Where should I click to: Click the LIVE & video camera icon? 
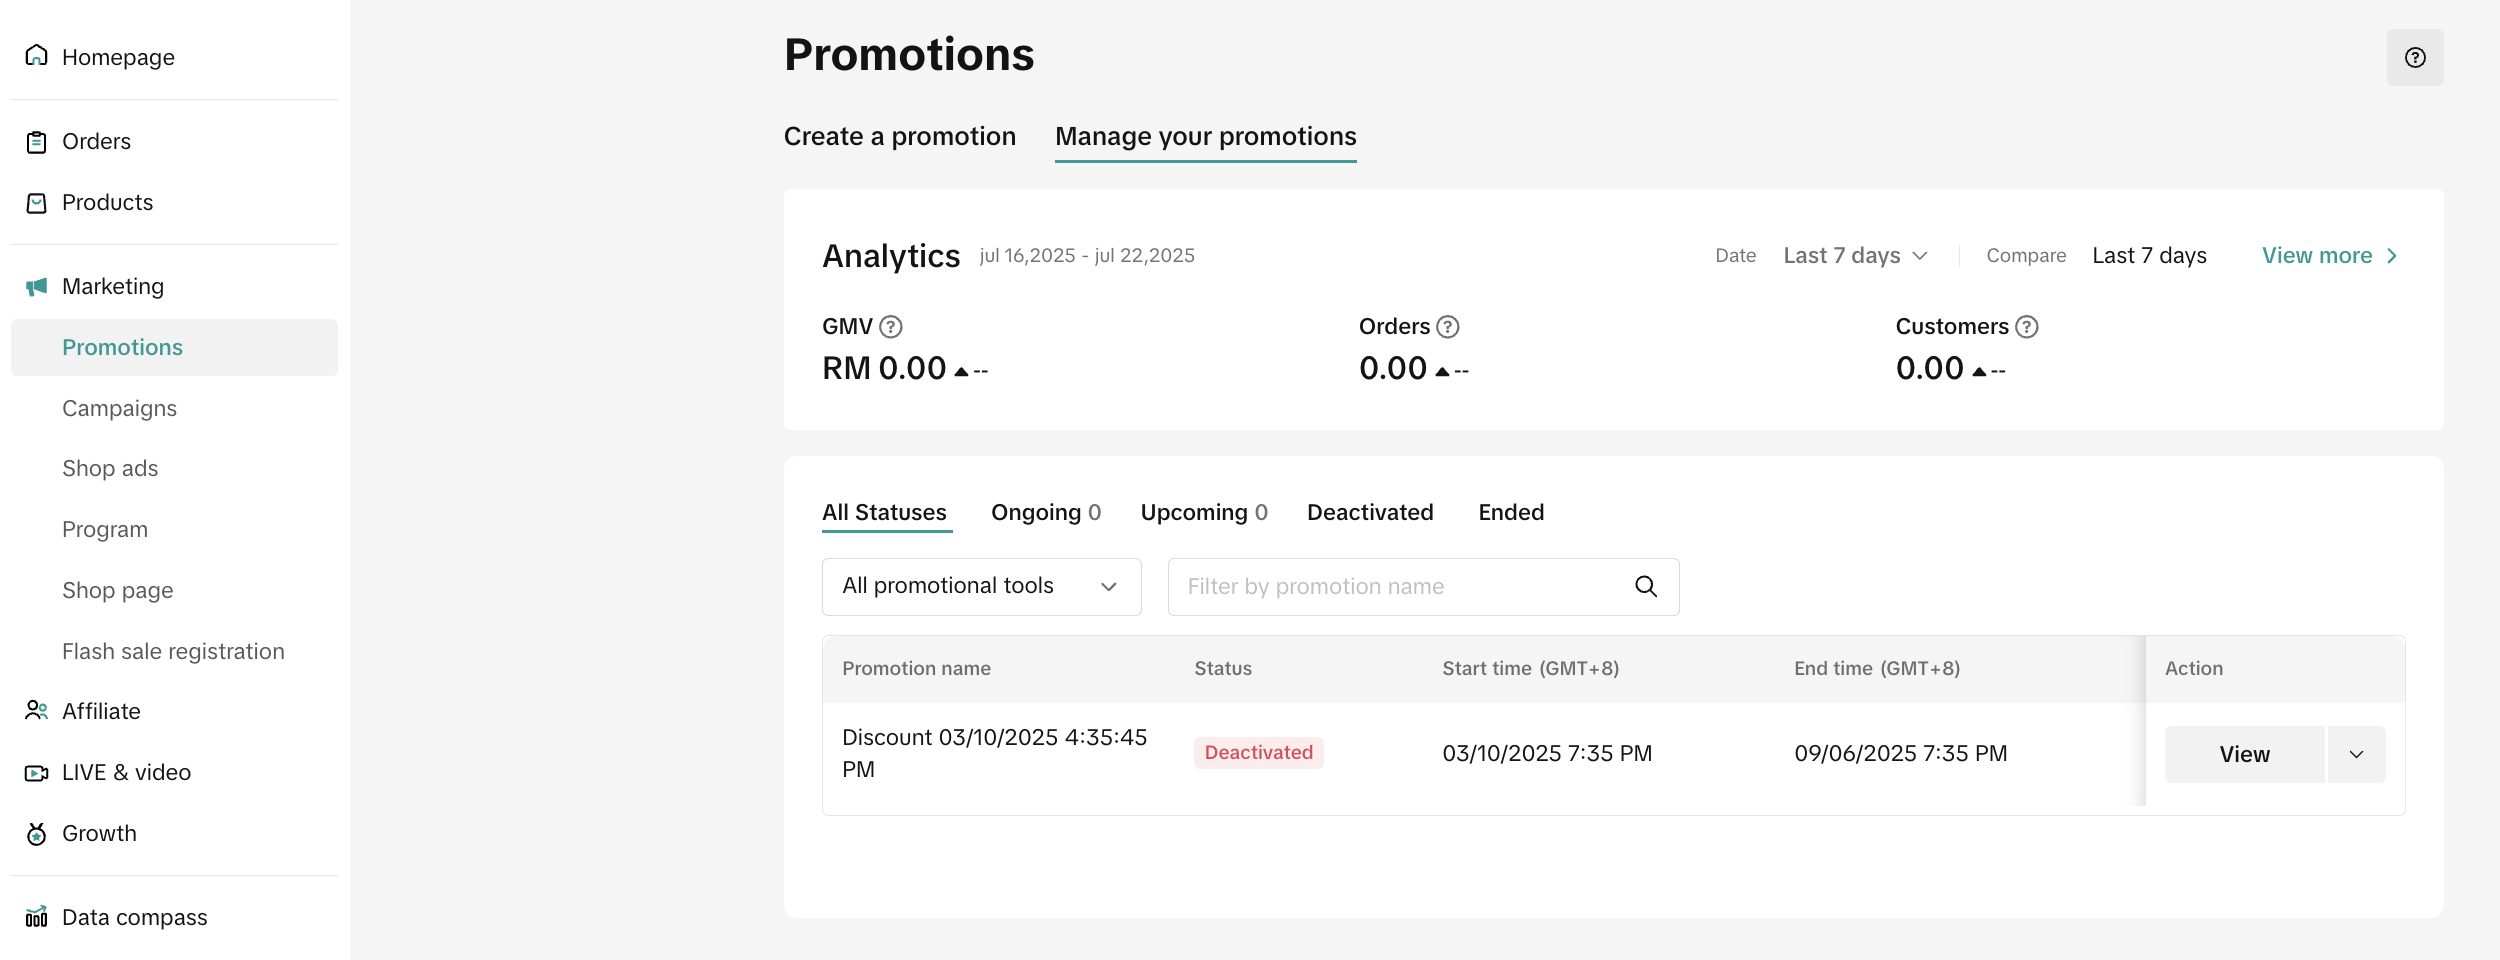click(37, 773)
